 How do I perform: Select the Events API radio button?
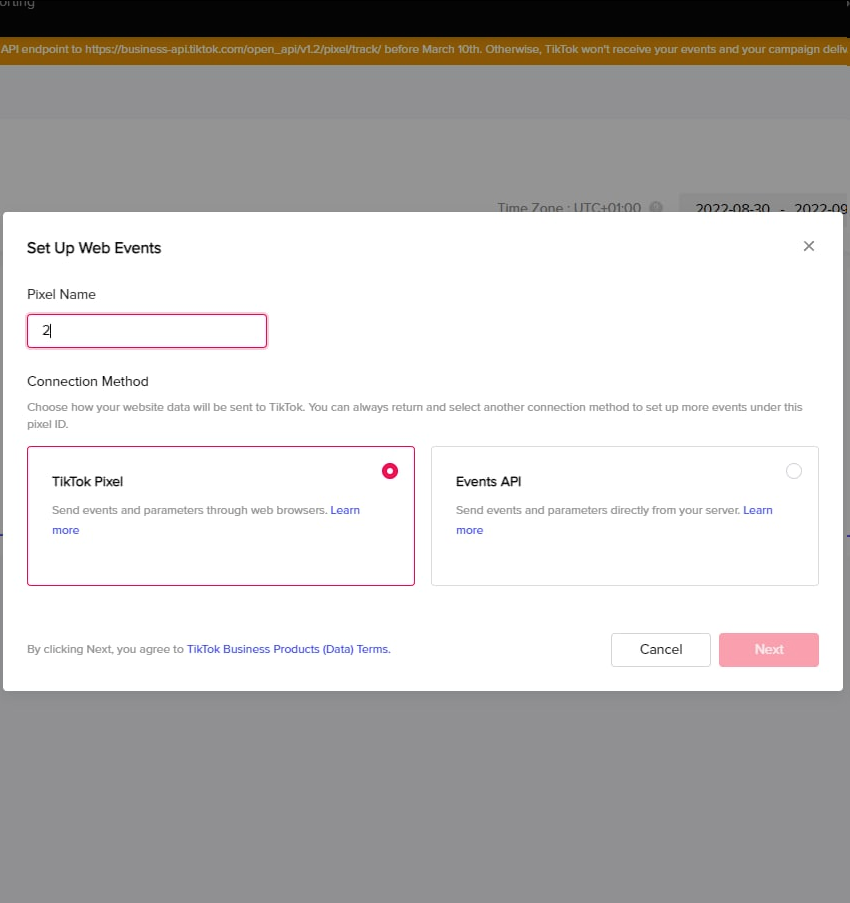click(794, 471)
